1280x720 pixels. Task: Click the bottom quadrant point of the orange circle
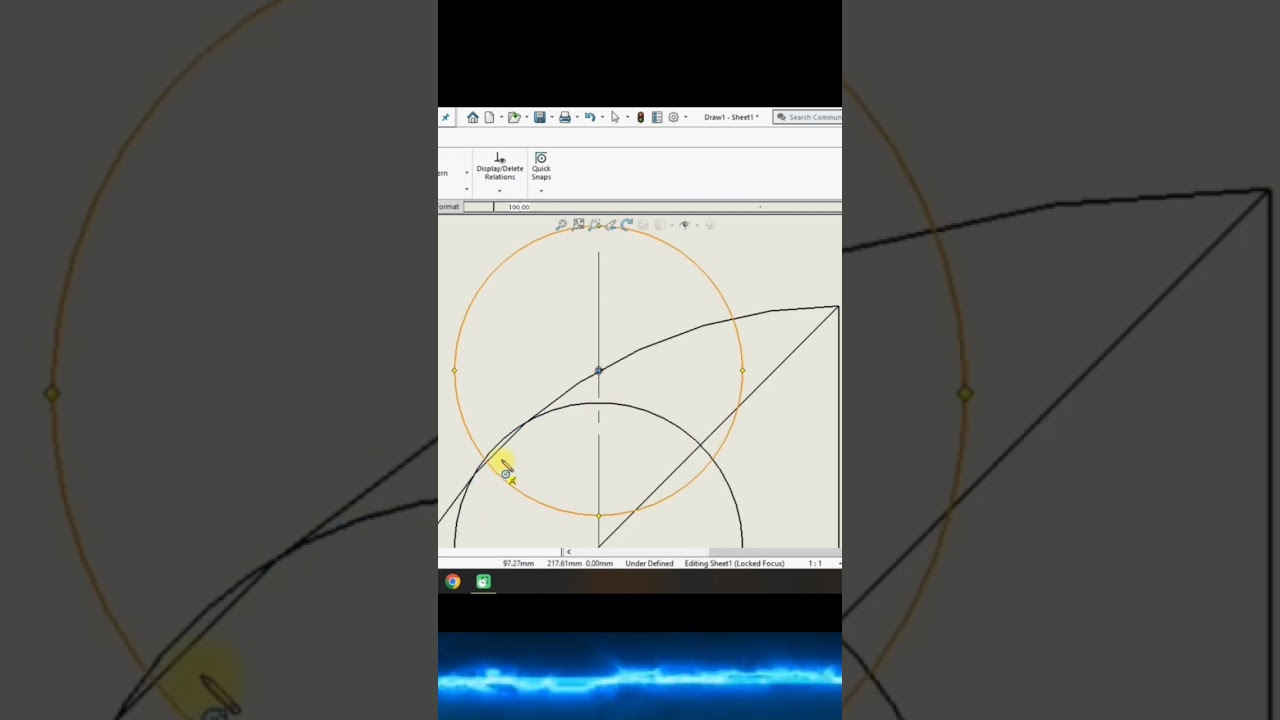tap(598, 515)
